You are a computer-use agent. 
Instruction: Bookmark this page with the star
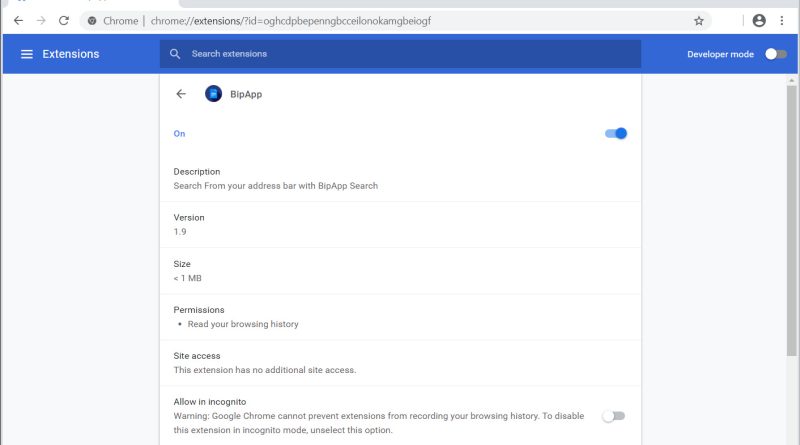(699, 20)
